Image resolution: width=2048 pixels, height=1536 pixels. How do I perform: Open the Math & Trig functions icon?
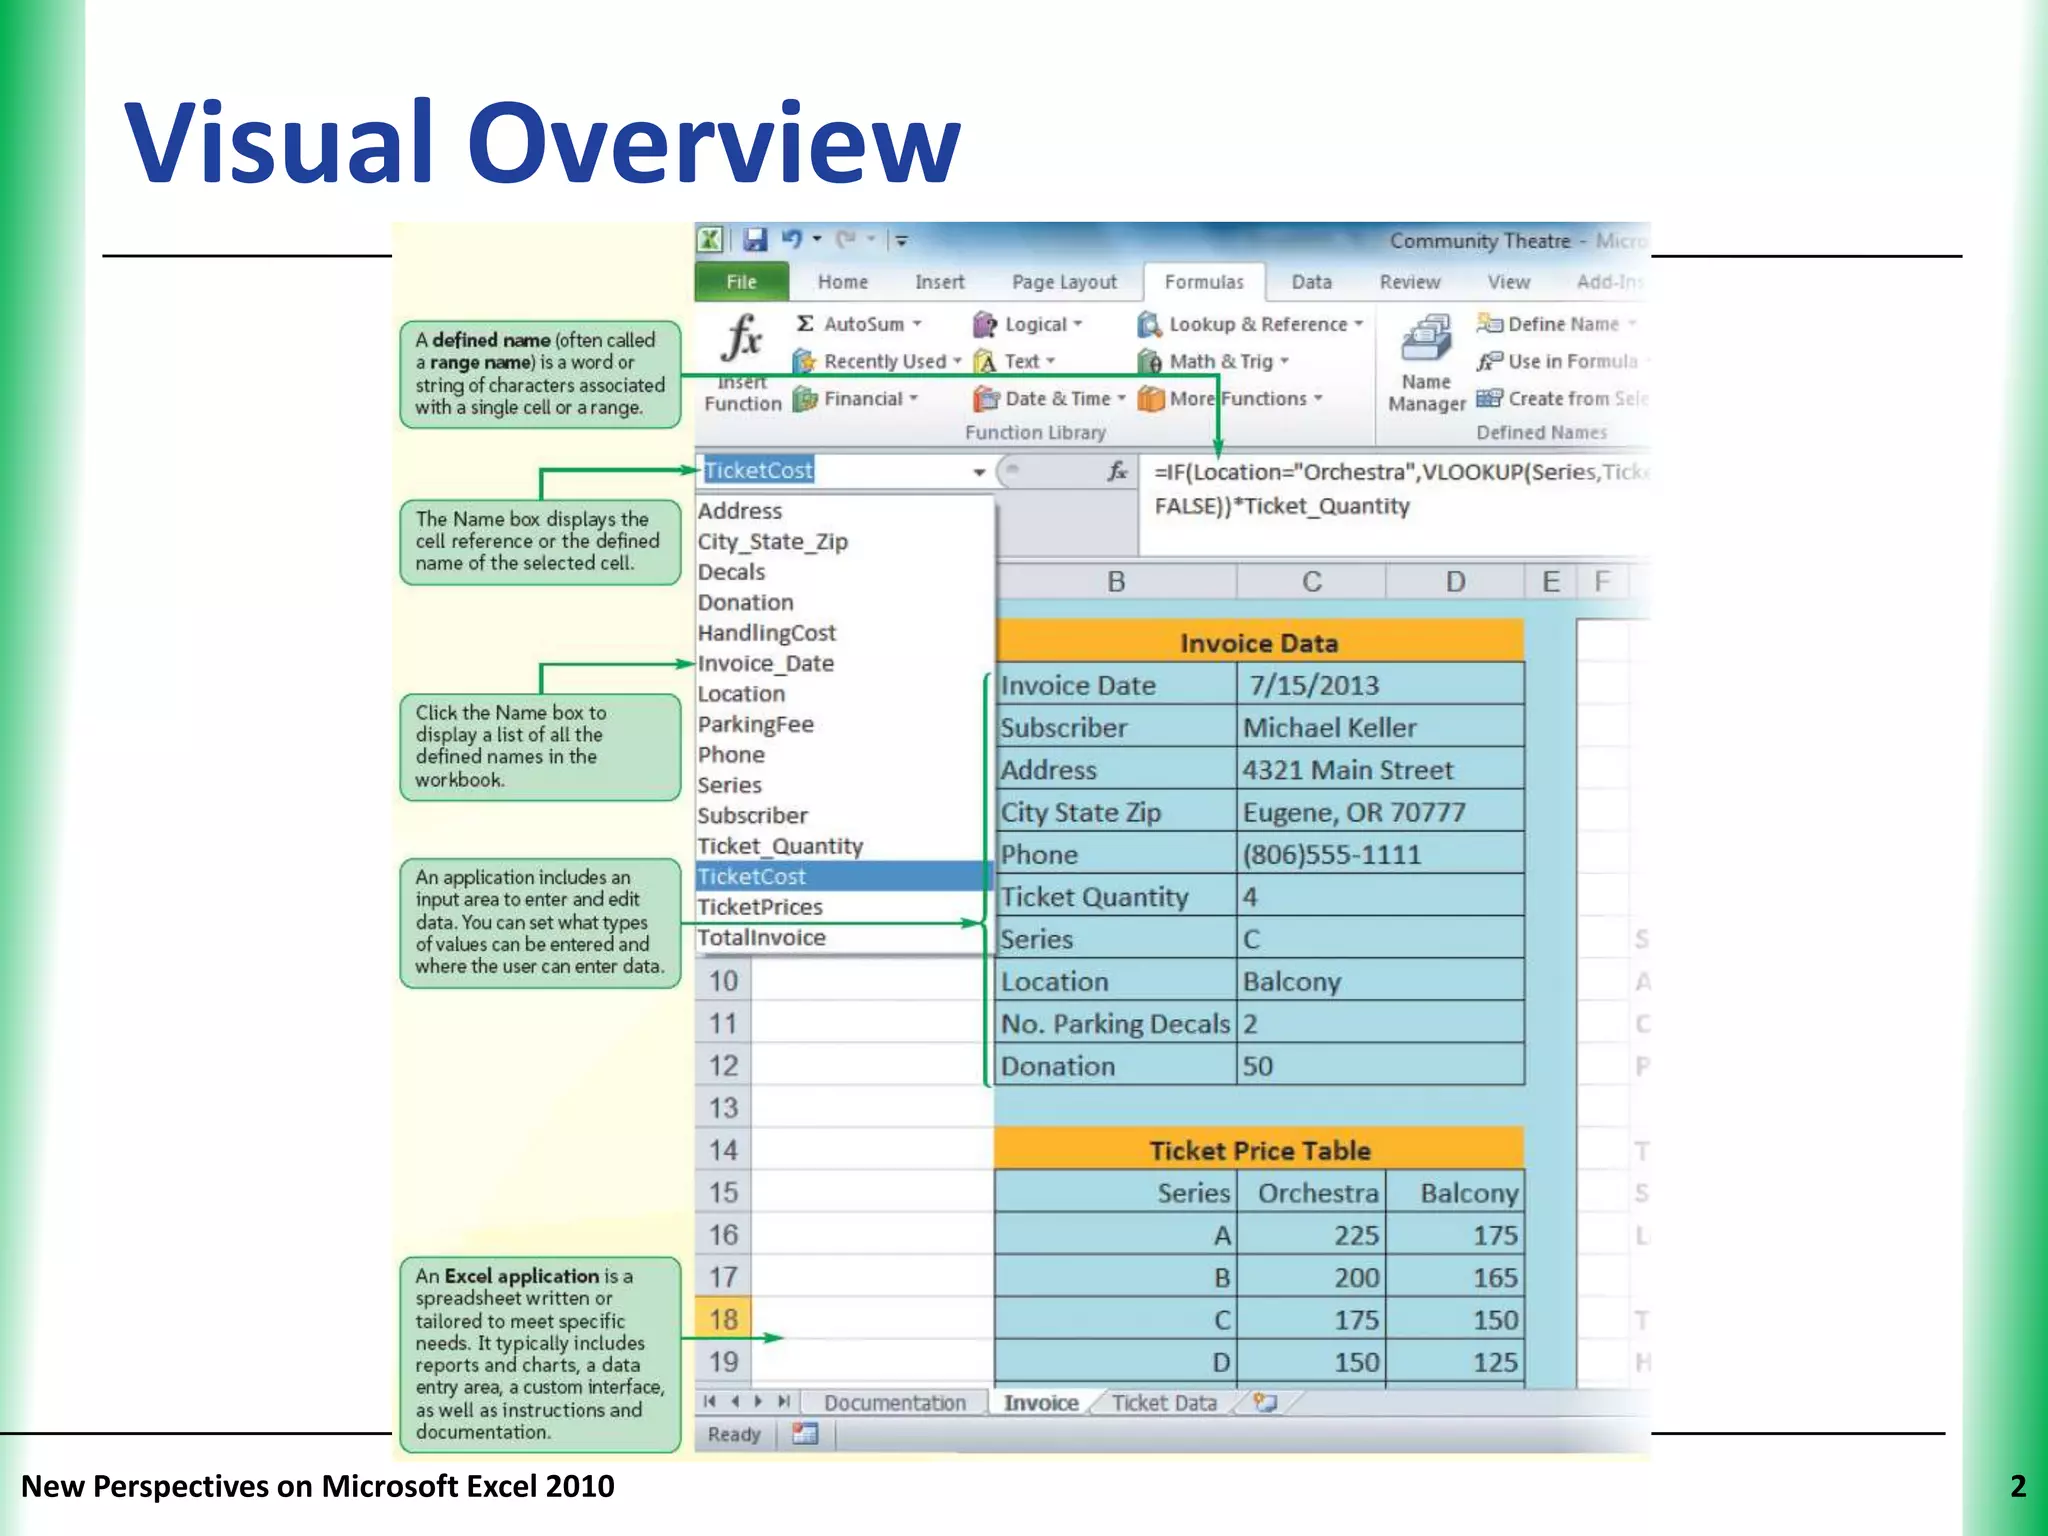click(x=1150, y=361)
